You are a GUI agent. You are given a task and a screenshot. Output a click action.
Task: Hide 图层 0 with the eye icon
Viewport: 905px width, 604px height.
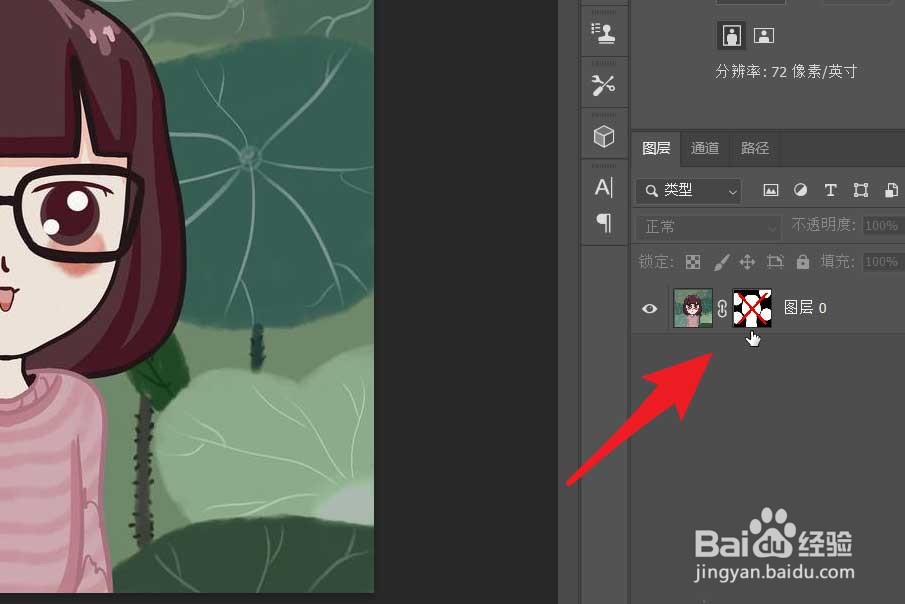(x=649, y=309)
